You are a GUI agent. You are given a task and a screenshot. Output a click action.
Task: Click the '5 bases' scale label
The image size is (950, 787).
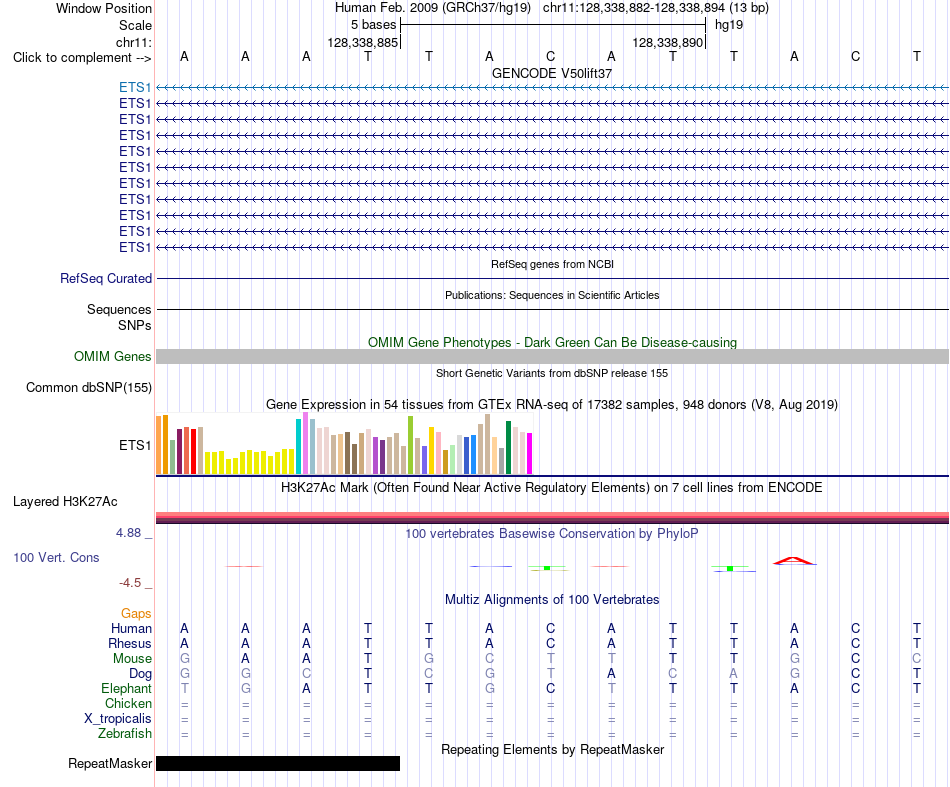(x=373, y=25)
